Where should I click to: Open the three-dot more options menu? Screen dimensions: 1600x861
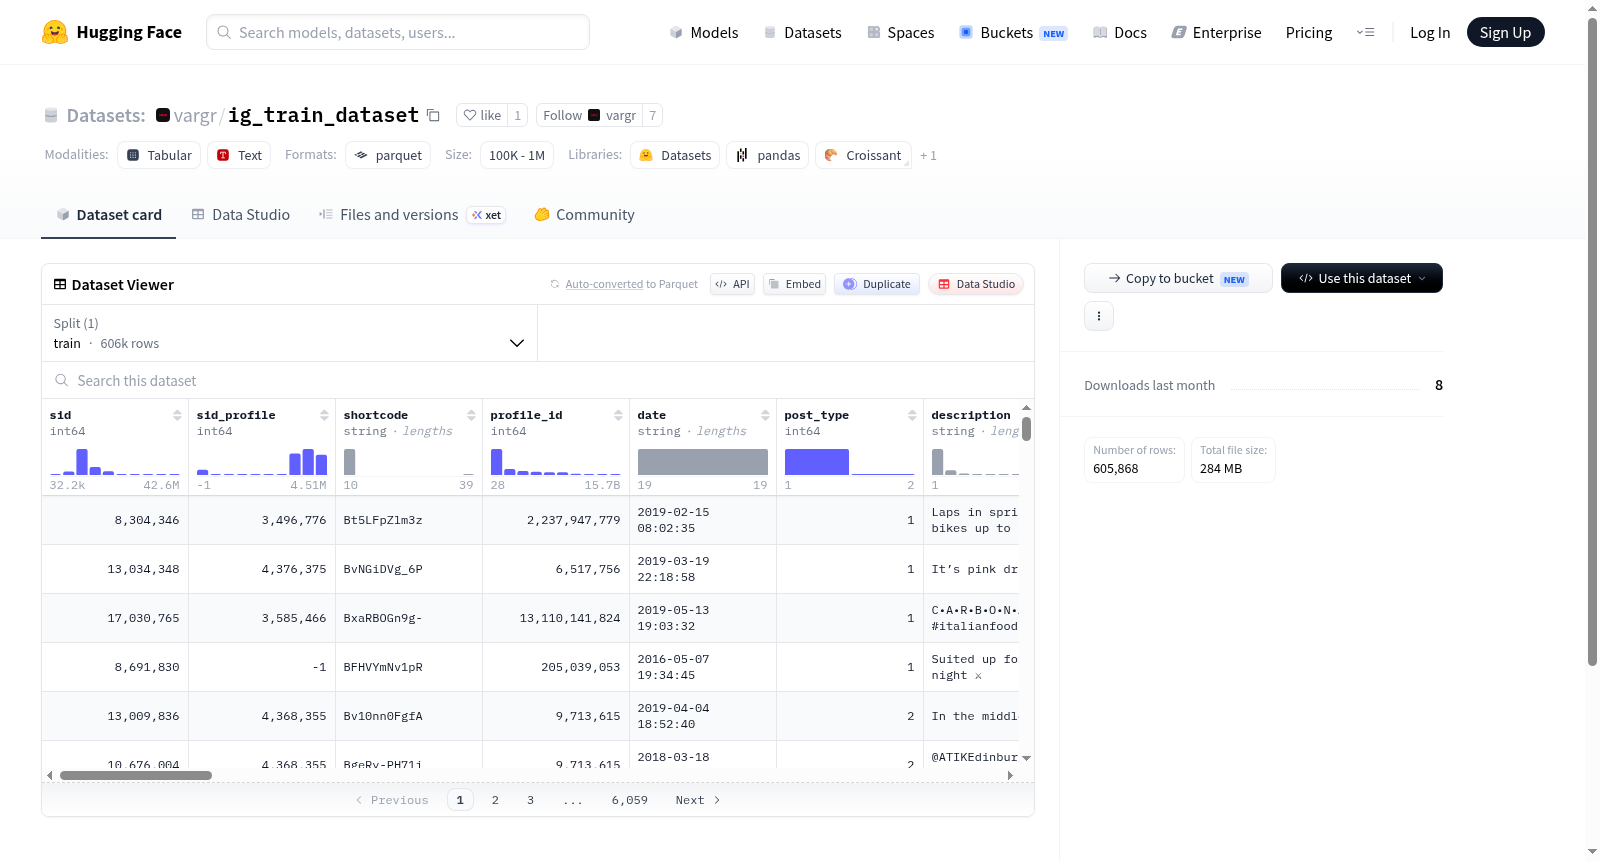tap(1099, 316)
